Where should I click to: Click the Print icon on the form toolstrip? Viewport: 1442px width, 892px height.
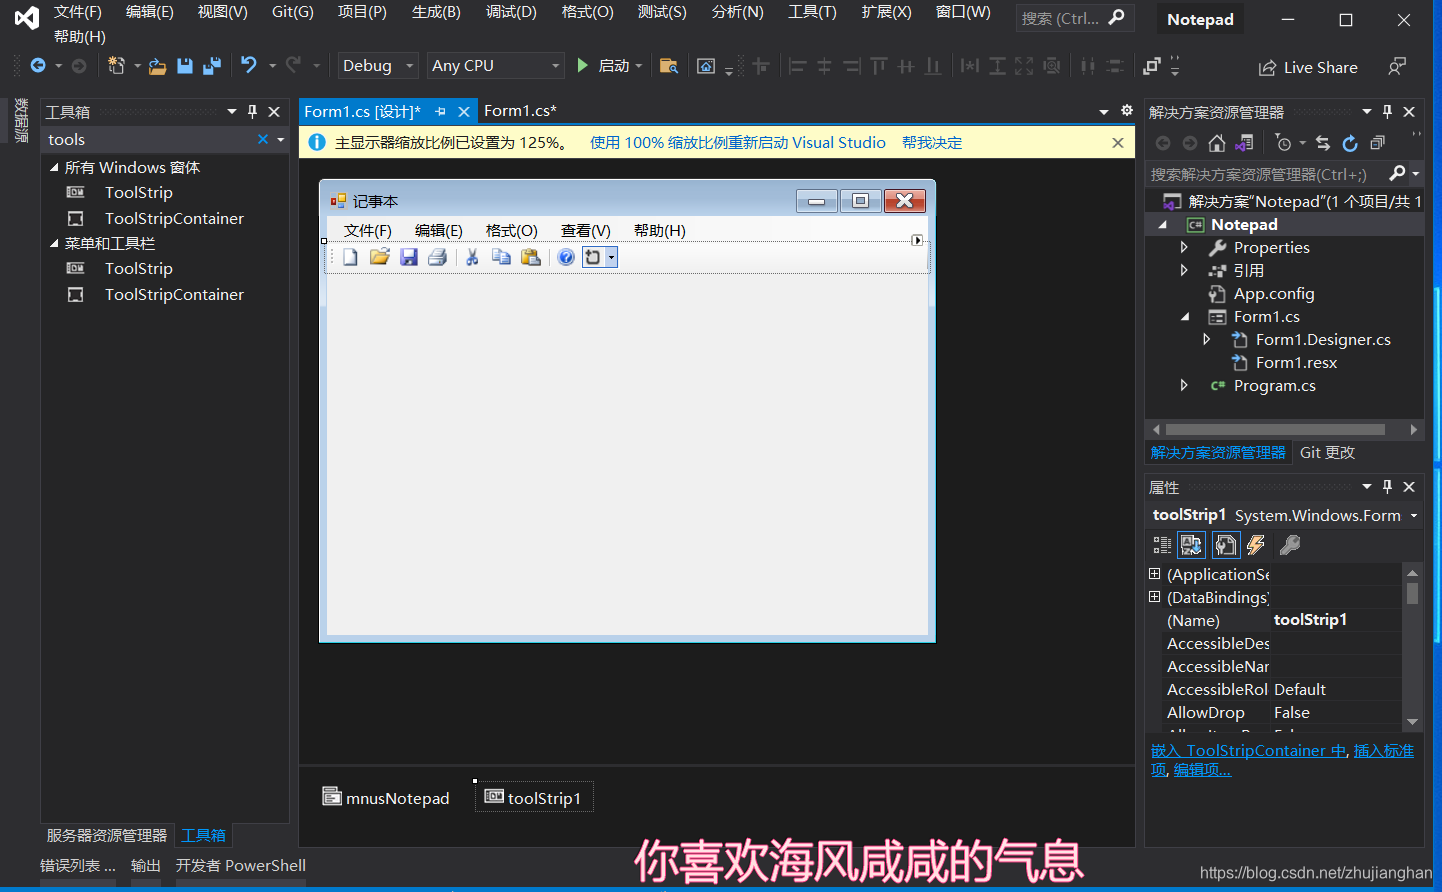pos(437,257)
